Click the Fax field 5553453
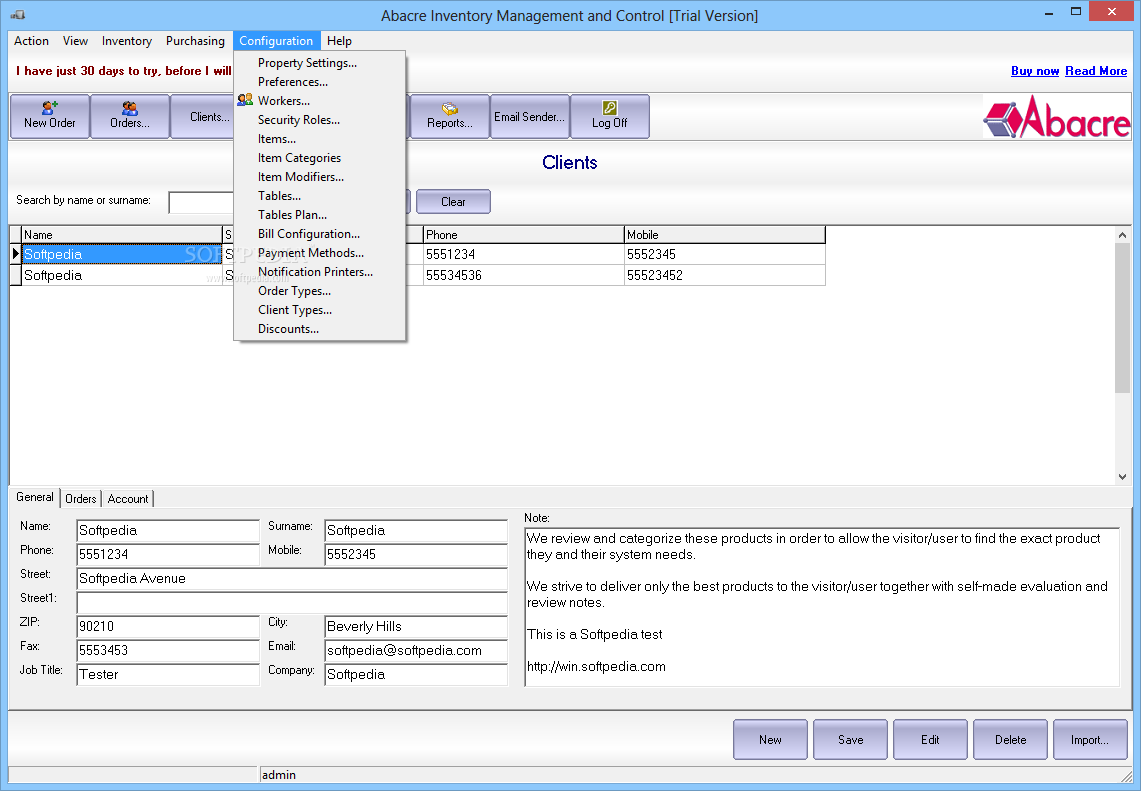Screen dimensions: 1141x791 [x=168, y=651]
